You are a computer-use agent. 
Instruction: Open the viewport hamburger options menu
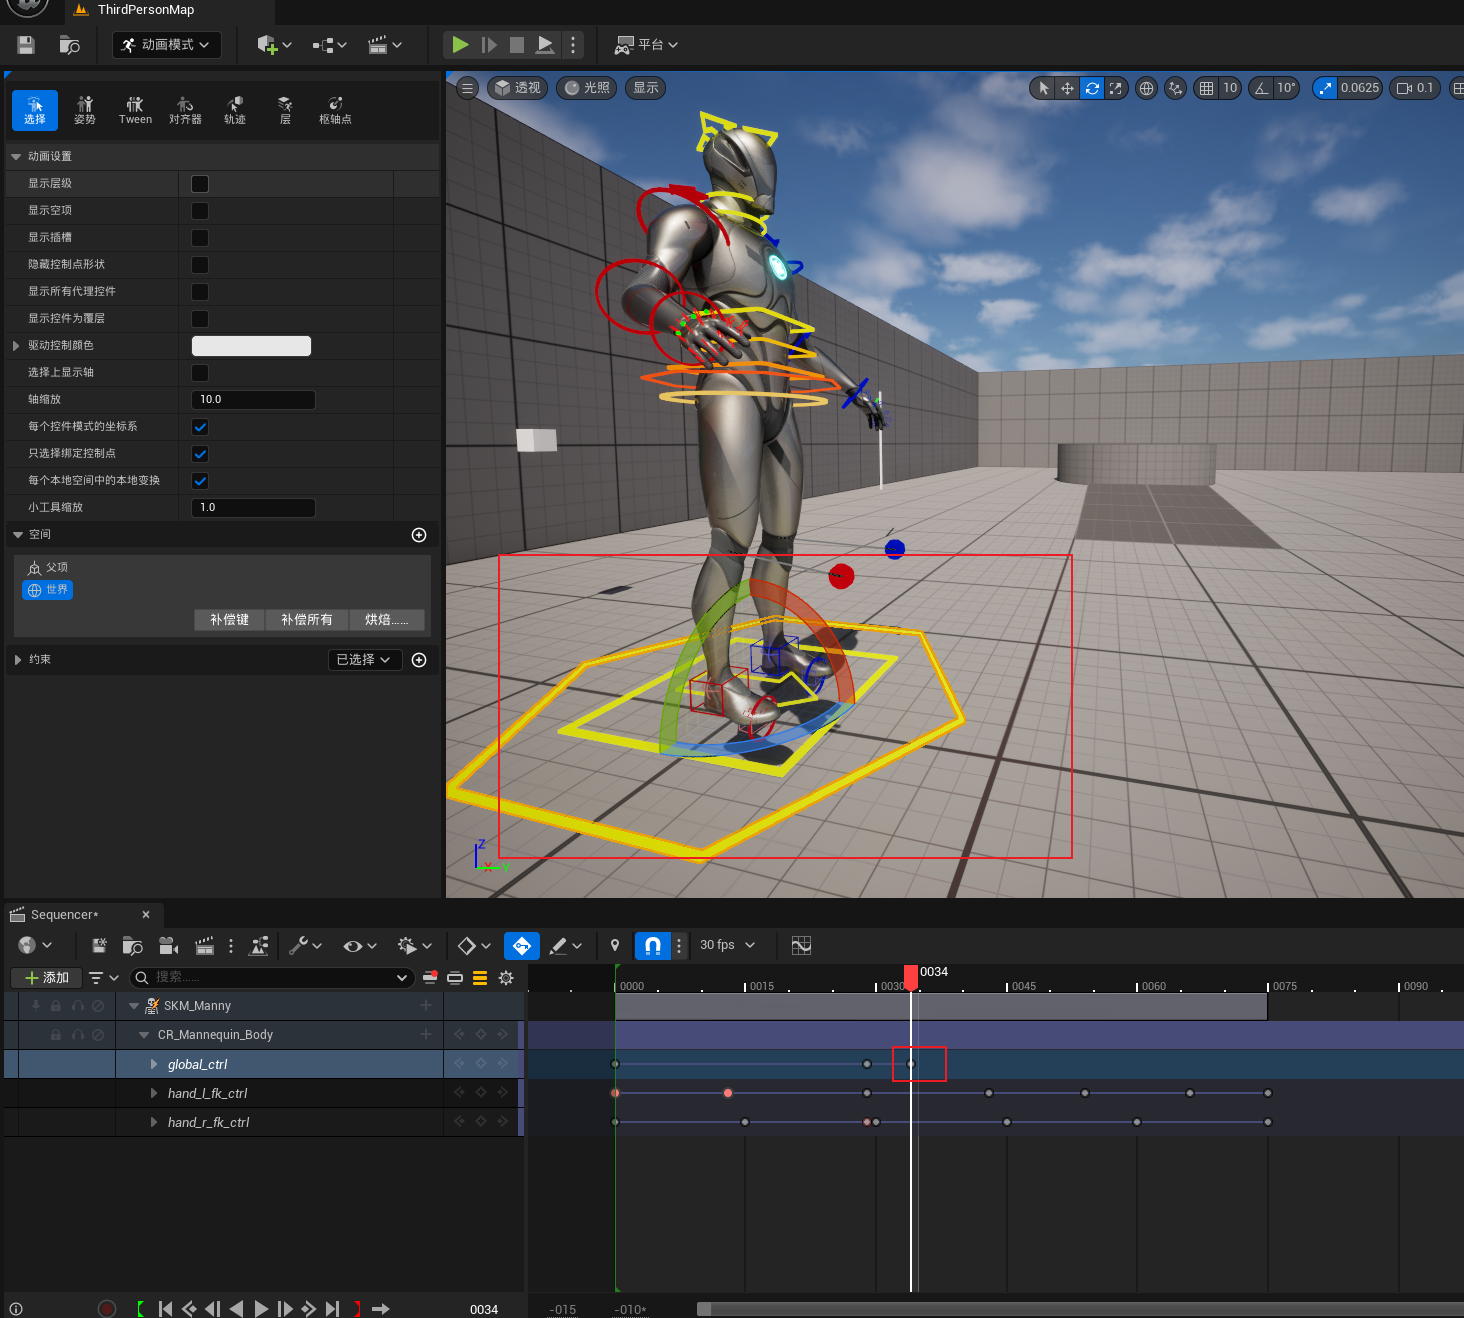click(467, 88)
